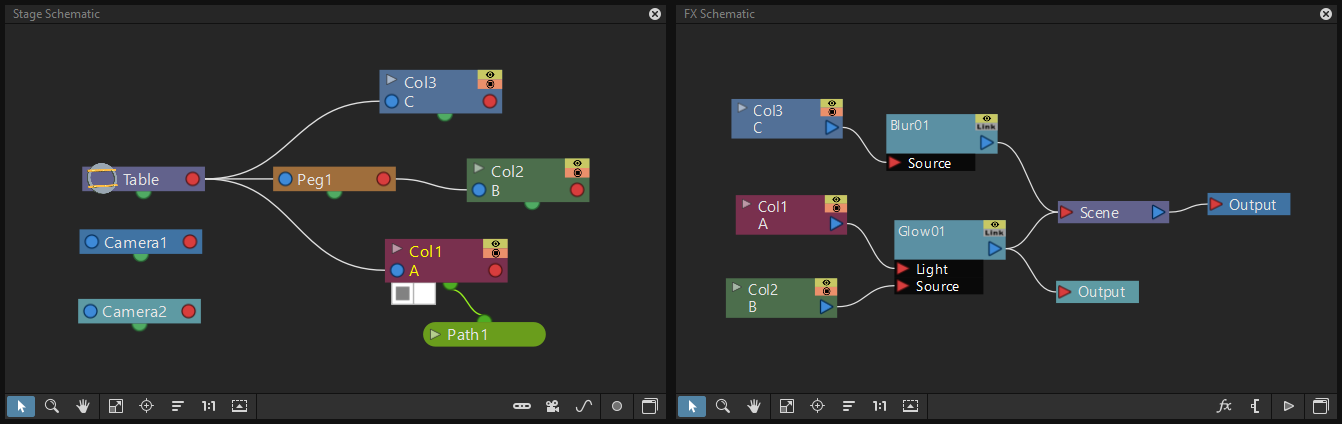Toggle preview eye on Stage Col2 node
This screenshot has height=424, width=1342.
pyautogui.click(x=577, y=163)
